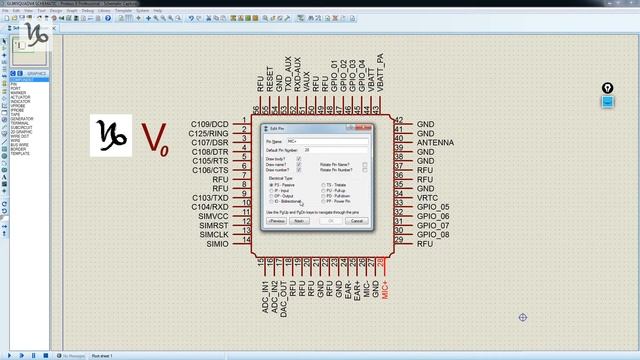Click the Redo toolbar icon
Viewport: 640px width, 360px height.
tap(199, 18)
